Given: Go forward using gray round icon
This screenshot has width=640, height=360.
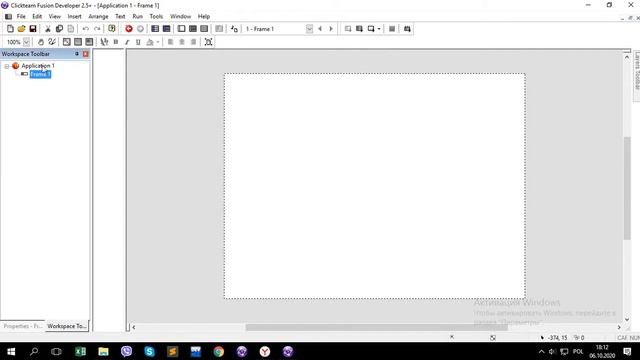Looking at the screenshot, I should pyautogui.click(x=140, y=29).
